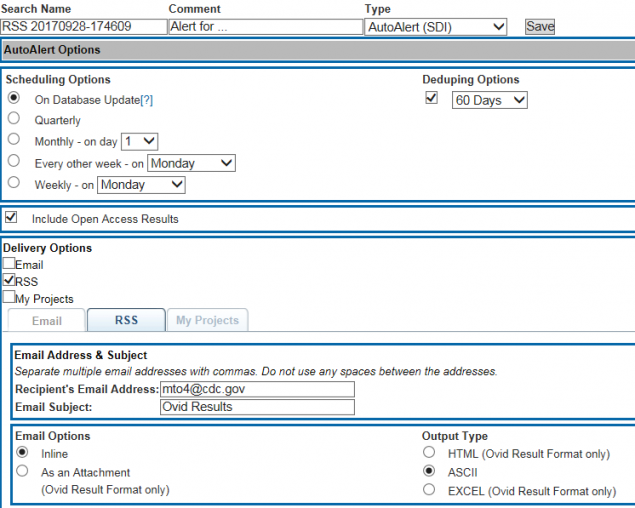Switch to the Email tab
This screenshot has width=635, height=508.
[46, 320]
